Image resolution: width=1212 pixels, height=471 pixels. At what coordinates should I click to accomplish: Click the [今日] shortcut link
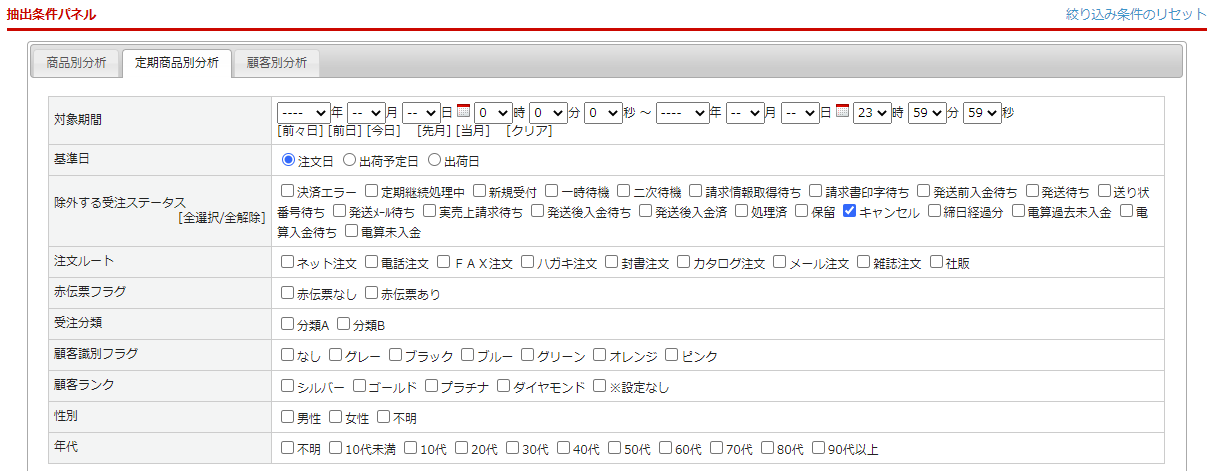click(x=384, y=131)
